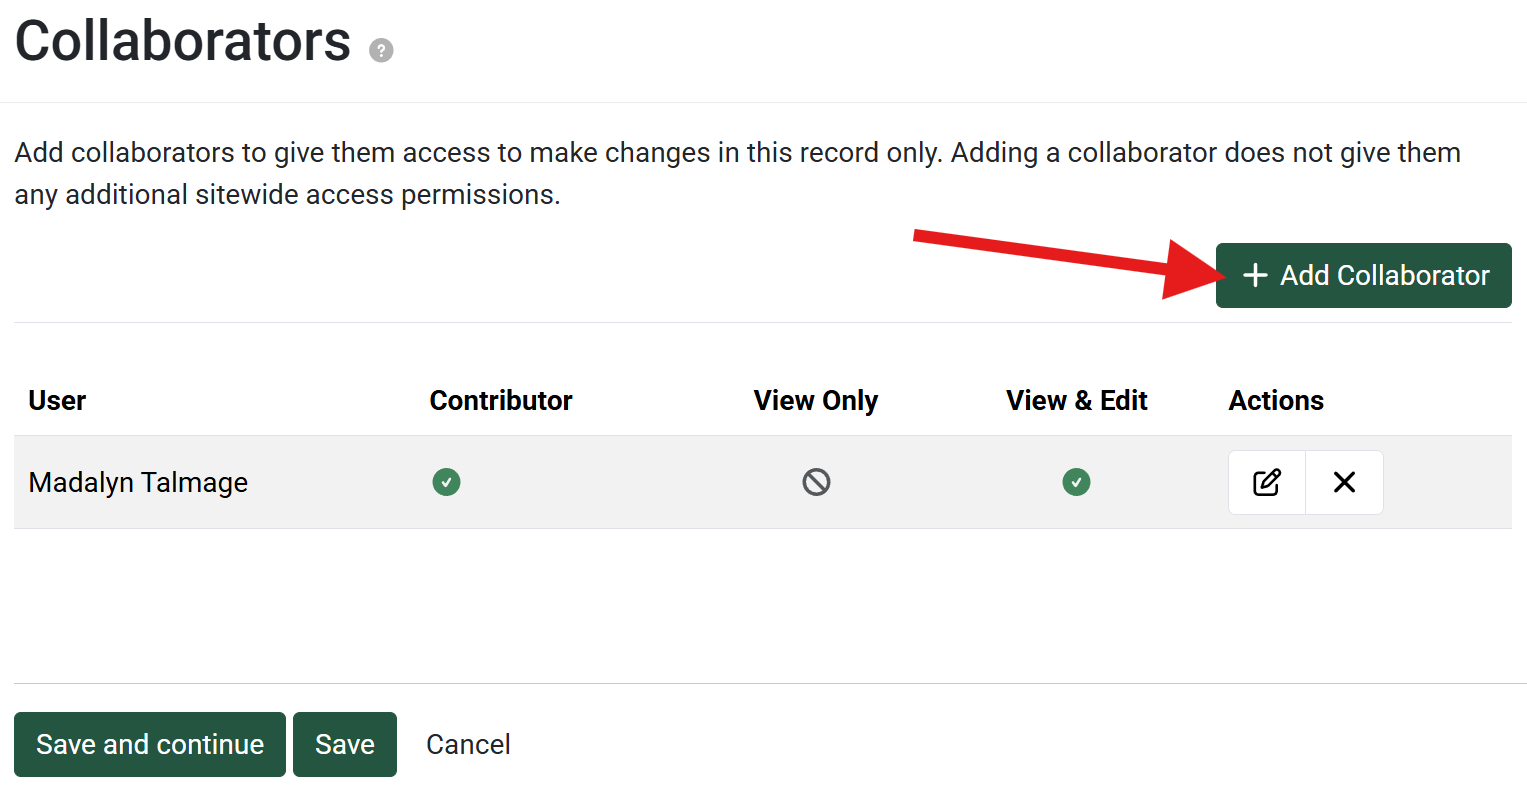Click the View Only prohibited icon

click(x=816, y=482)
